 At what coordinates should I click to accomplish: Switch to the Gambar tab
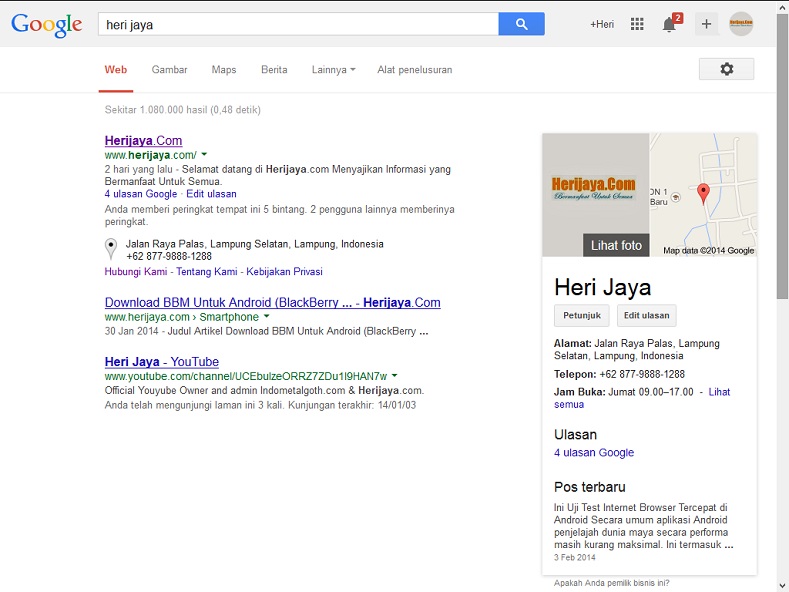[x=169, y=70]
